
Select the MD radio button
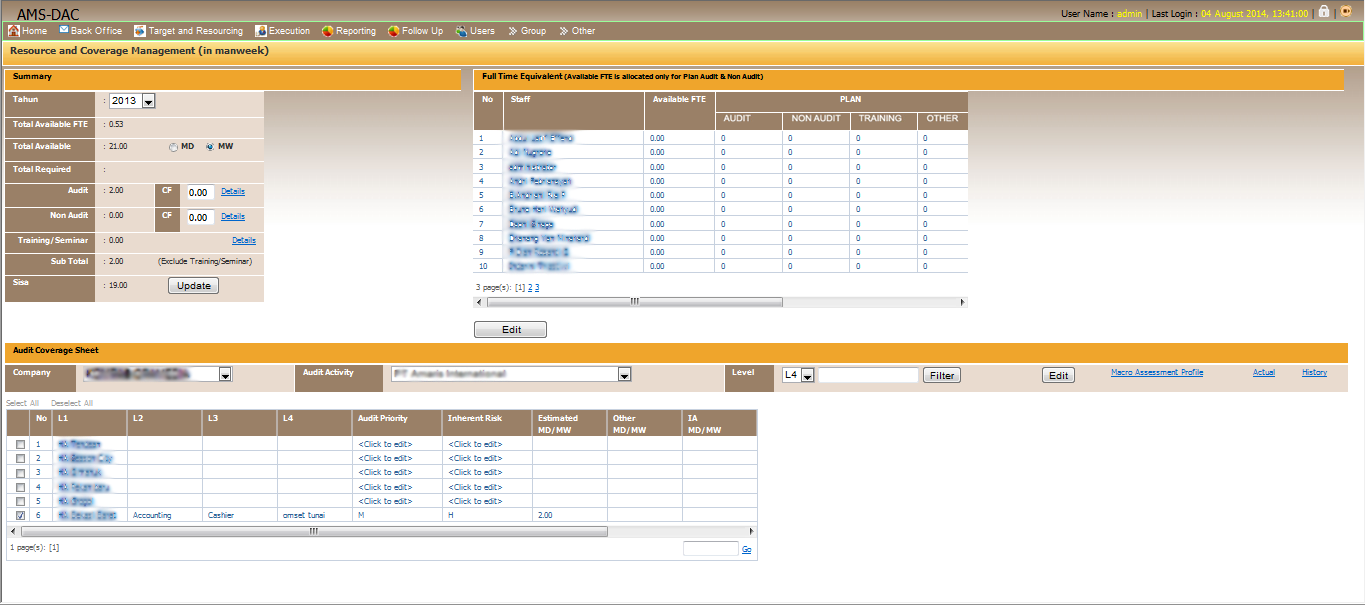point(174,147)
